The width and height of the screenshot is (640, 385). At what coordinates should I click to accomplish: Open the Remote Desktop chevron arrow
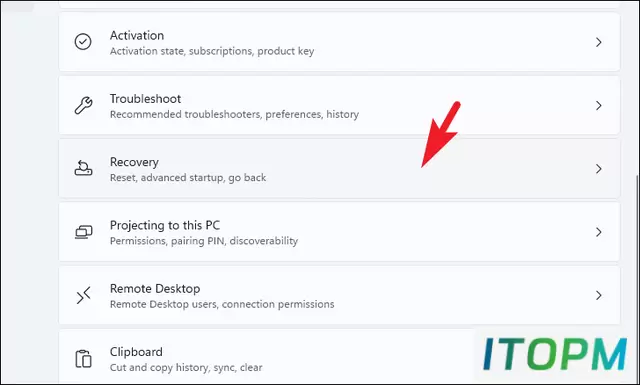pyautogui.click(x=598, y=295)
